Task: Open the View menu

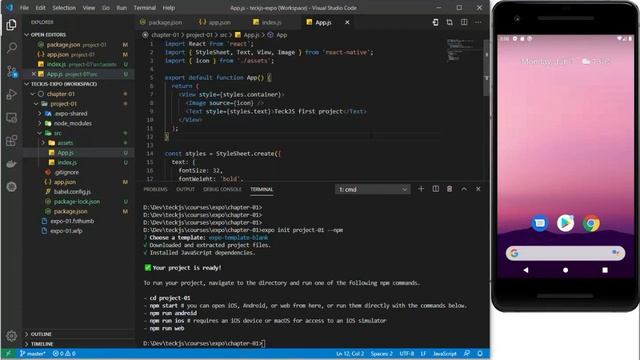Action: click(x=89, y=8)
